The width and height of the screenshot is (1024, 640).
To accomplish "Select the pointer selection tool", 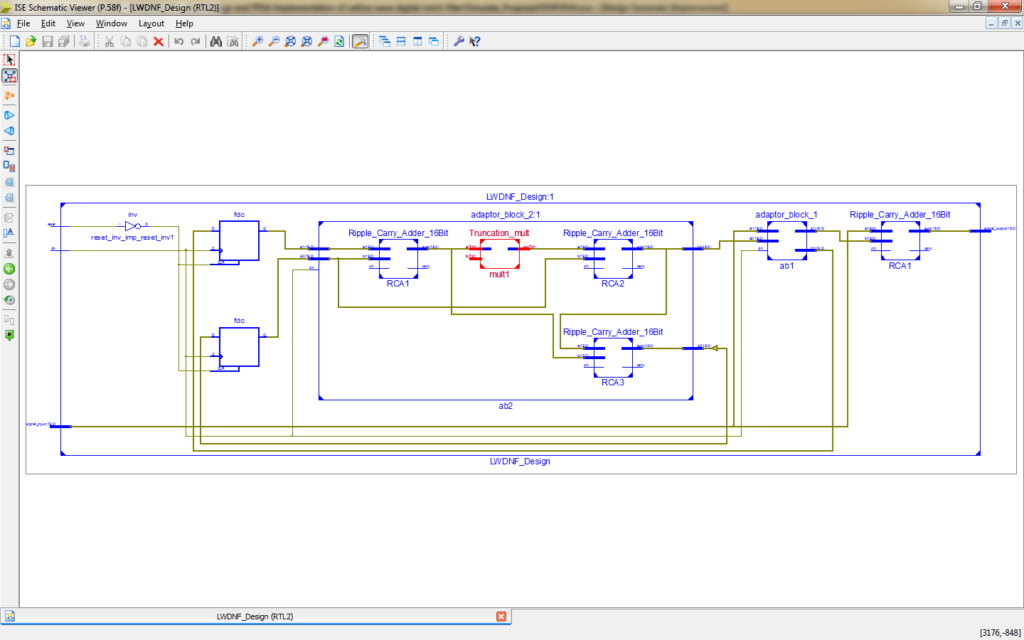I will (10, 59).
